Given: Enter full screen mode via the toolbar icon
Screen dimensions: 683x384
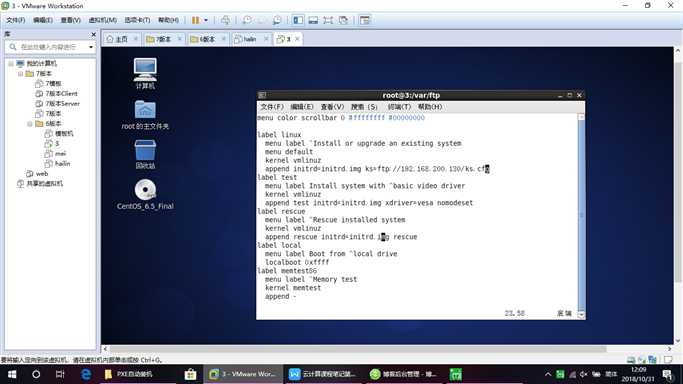Looking at the screenshot, I should pos(328,20).
